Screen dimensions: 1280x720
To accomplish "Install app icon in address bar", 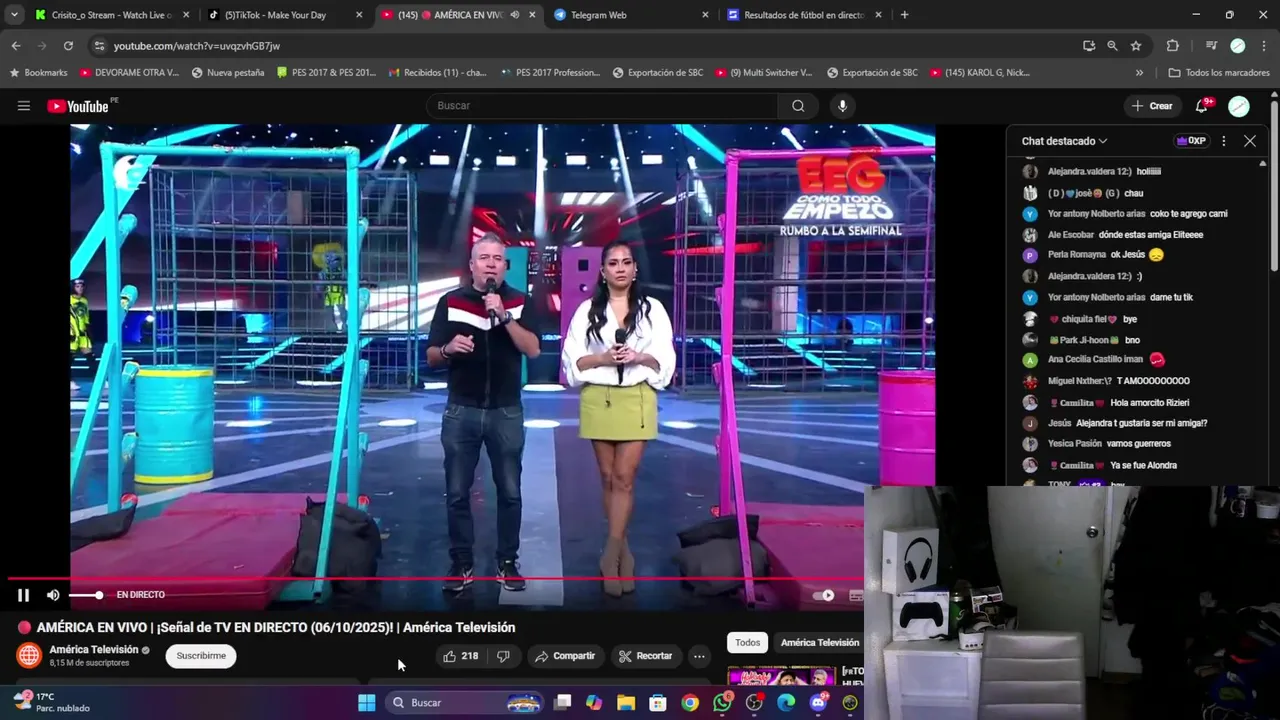I will pos(1089,46).
